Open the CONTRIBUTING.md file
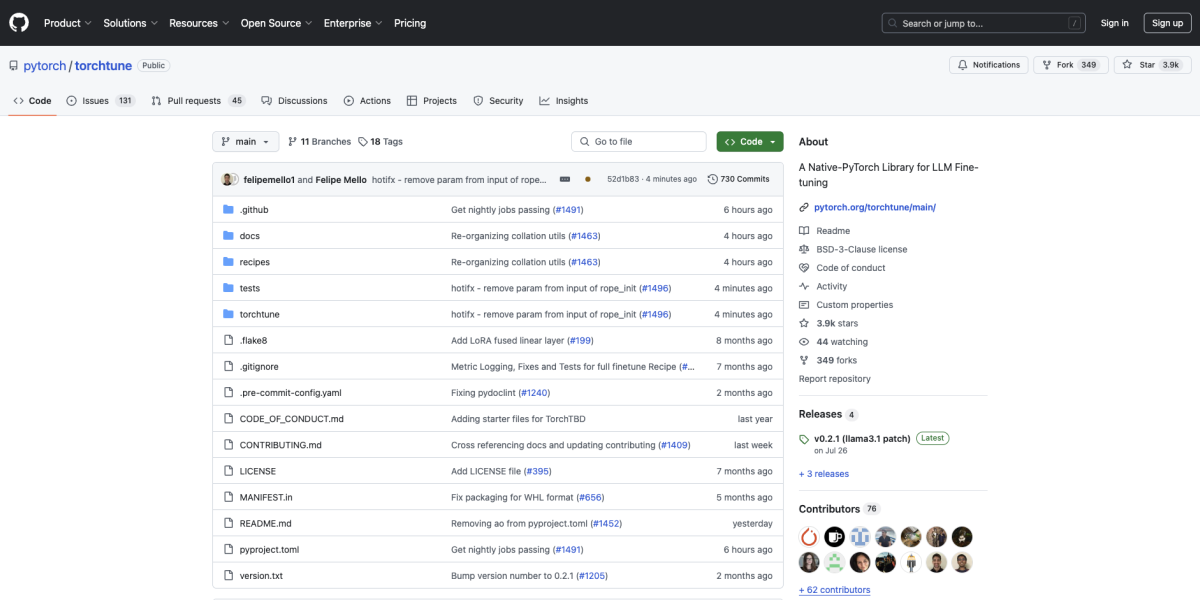The height and width of the screenshot is (600, 1200). [x=281, y=445]
